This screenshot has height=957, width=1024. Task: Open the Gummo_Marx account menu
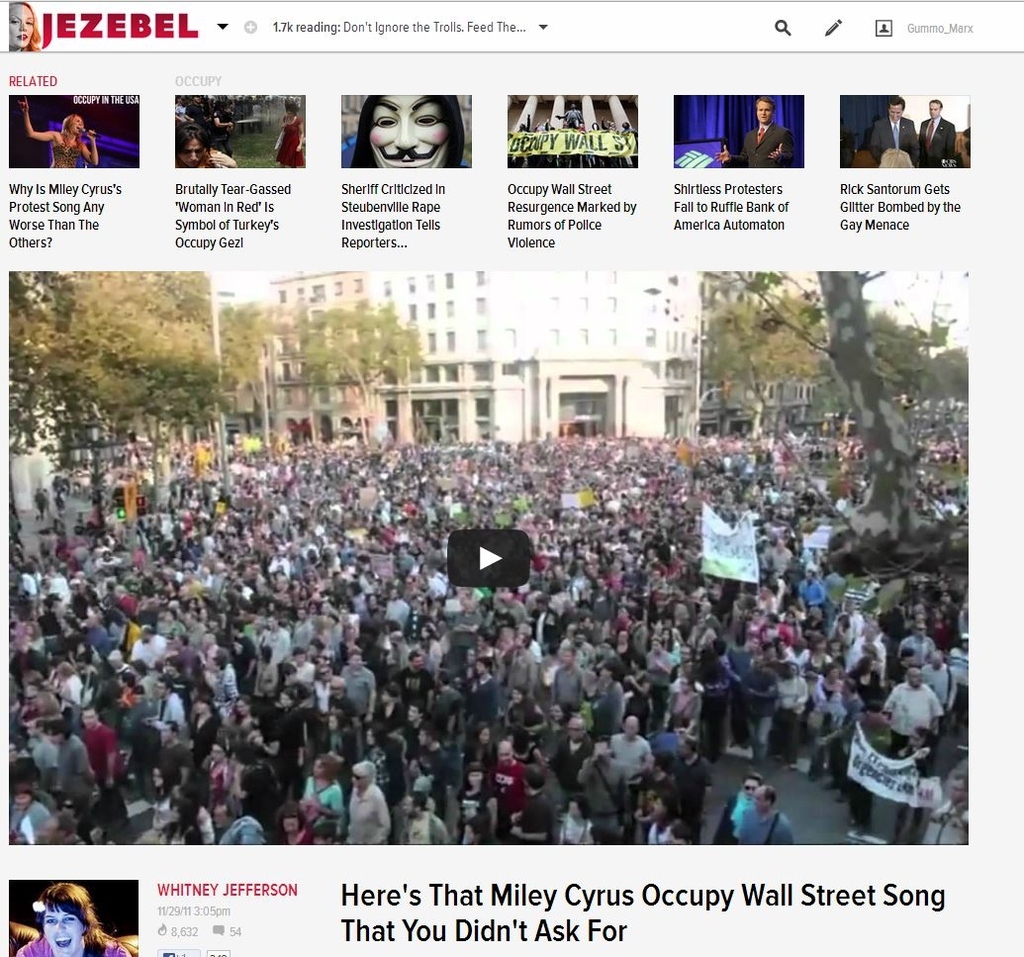(x=939, y=28)
